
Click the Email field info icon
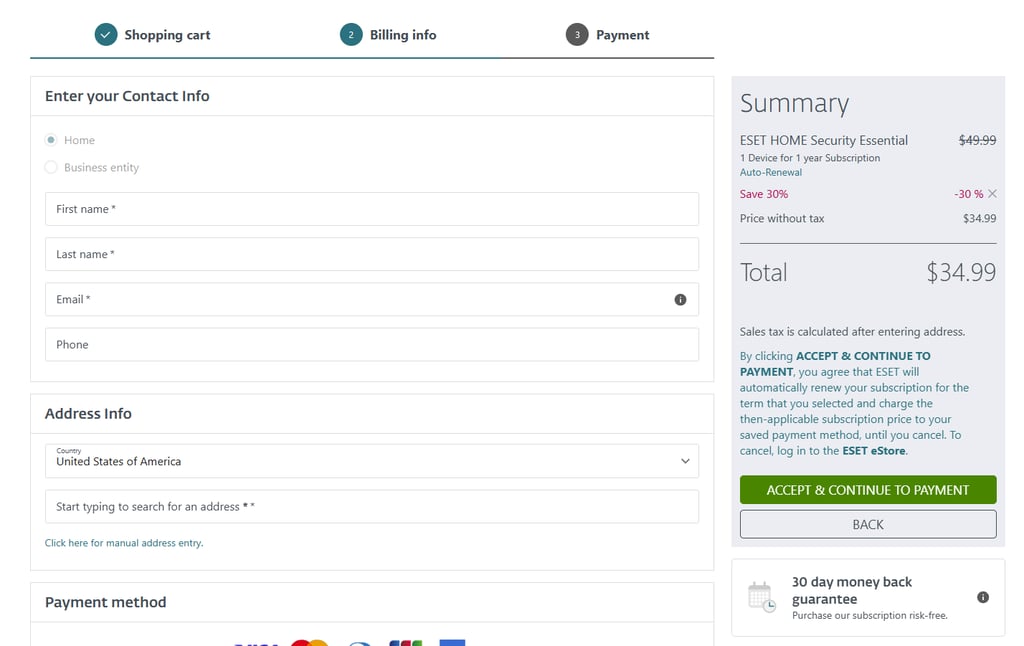point(680,300)
